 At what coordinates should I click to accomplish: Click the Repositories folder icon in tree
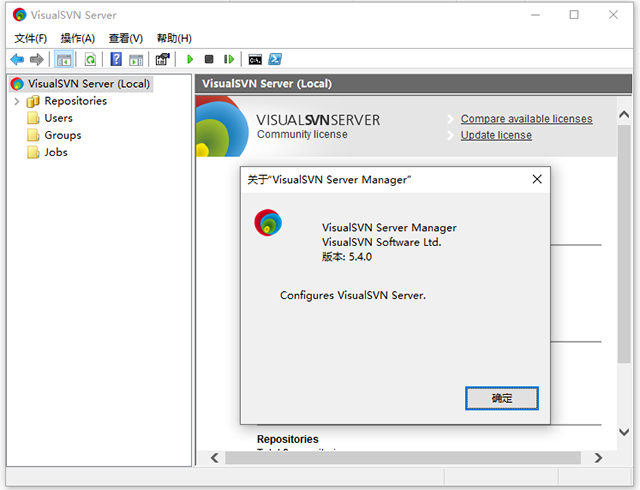(33, 101)
